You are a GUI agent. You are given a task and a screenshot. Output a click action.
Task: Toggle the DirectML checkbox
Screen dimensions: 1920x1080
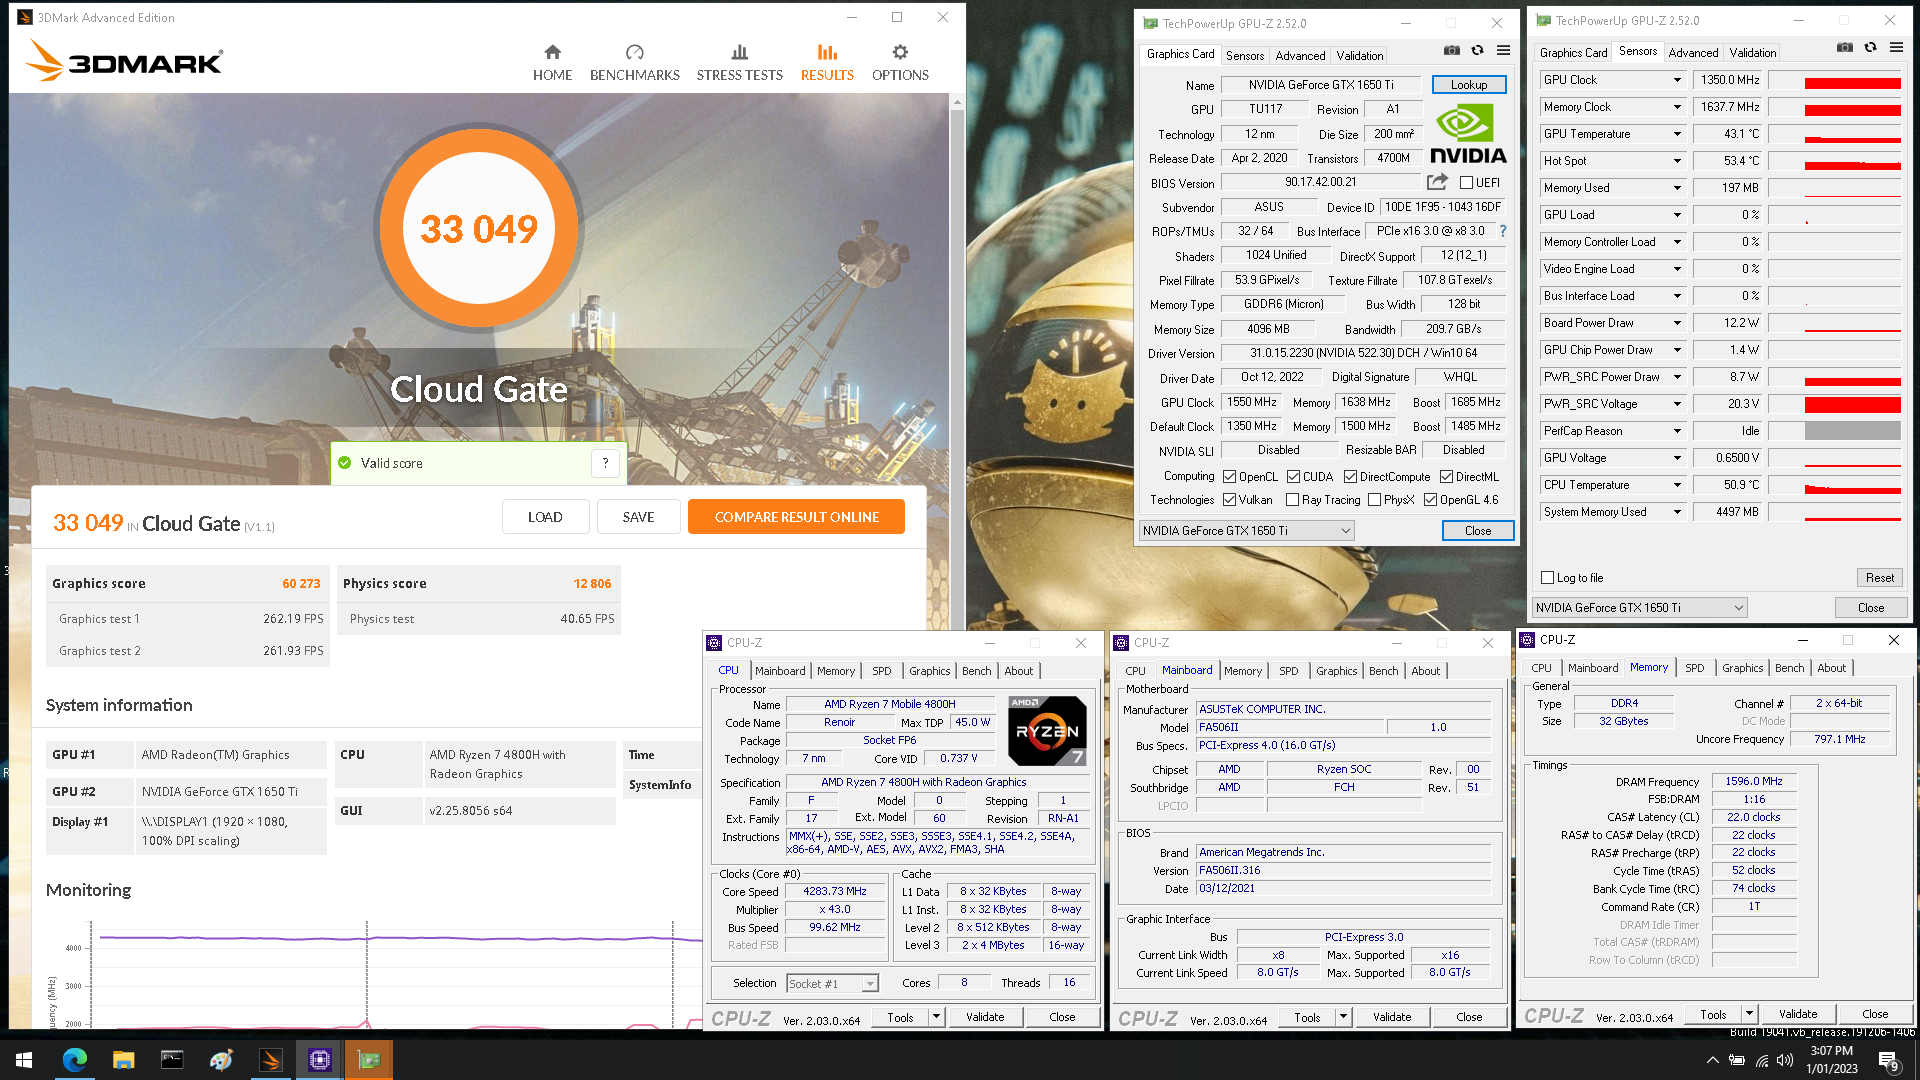(x=1446, y=477)
